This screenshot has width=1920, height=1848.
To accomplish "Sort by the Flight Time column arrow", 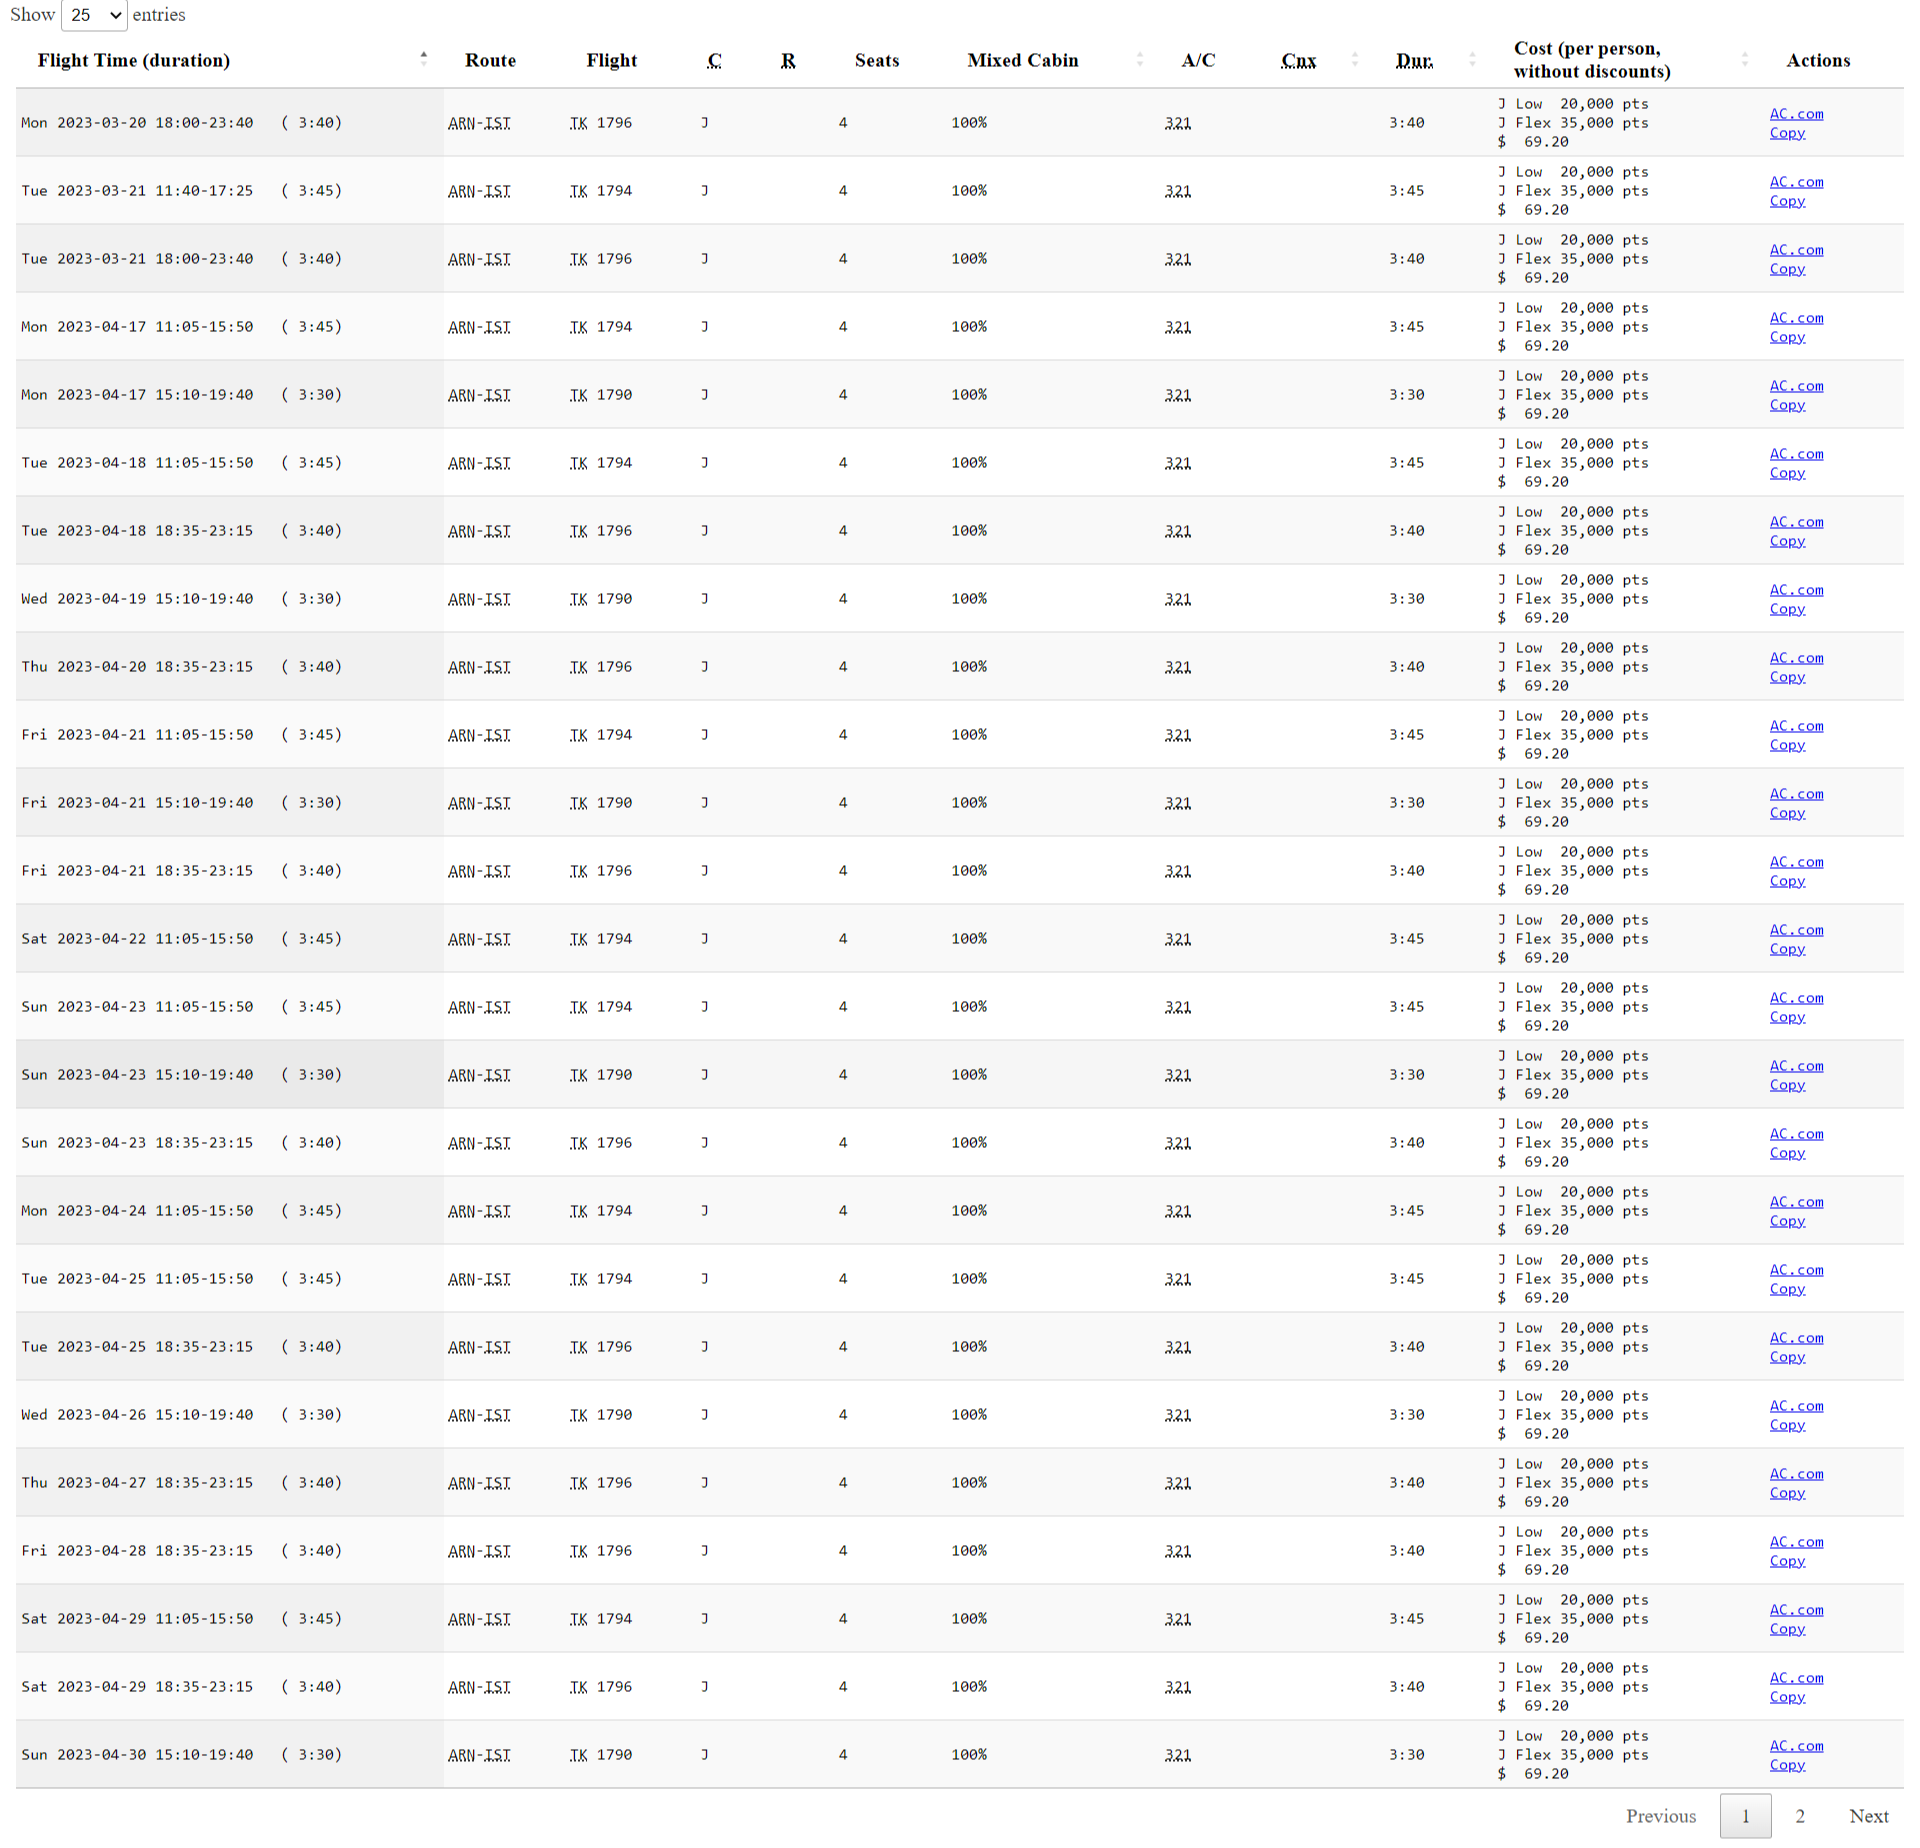I will point(425,57).
